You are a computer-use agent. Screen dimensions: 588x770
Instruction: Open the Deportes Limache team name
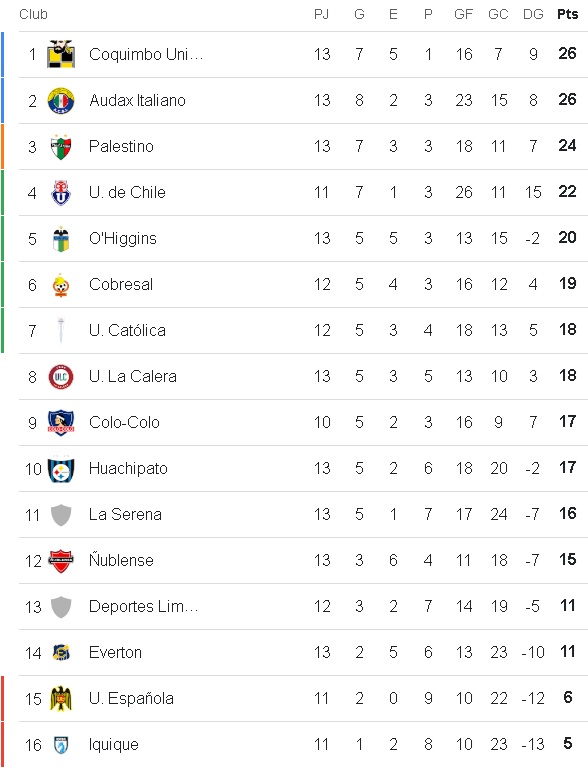coord(143,606)
